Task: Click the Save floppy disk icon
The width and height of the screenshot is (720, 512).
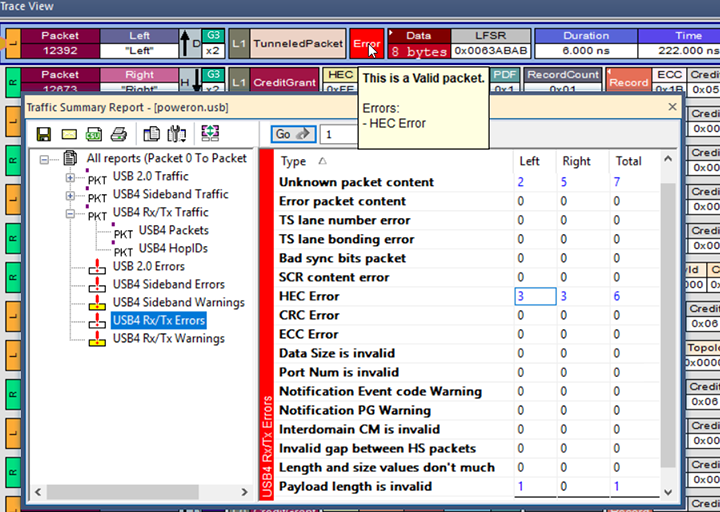Action: [44, 134]
